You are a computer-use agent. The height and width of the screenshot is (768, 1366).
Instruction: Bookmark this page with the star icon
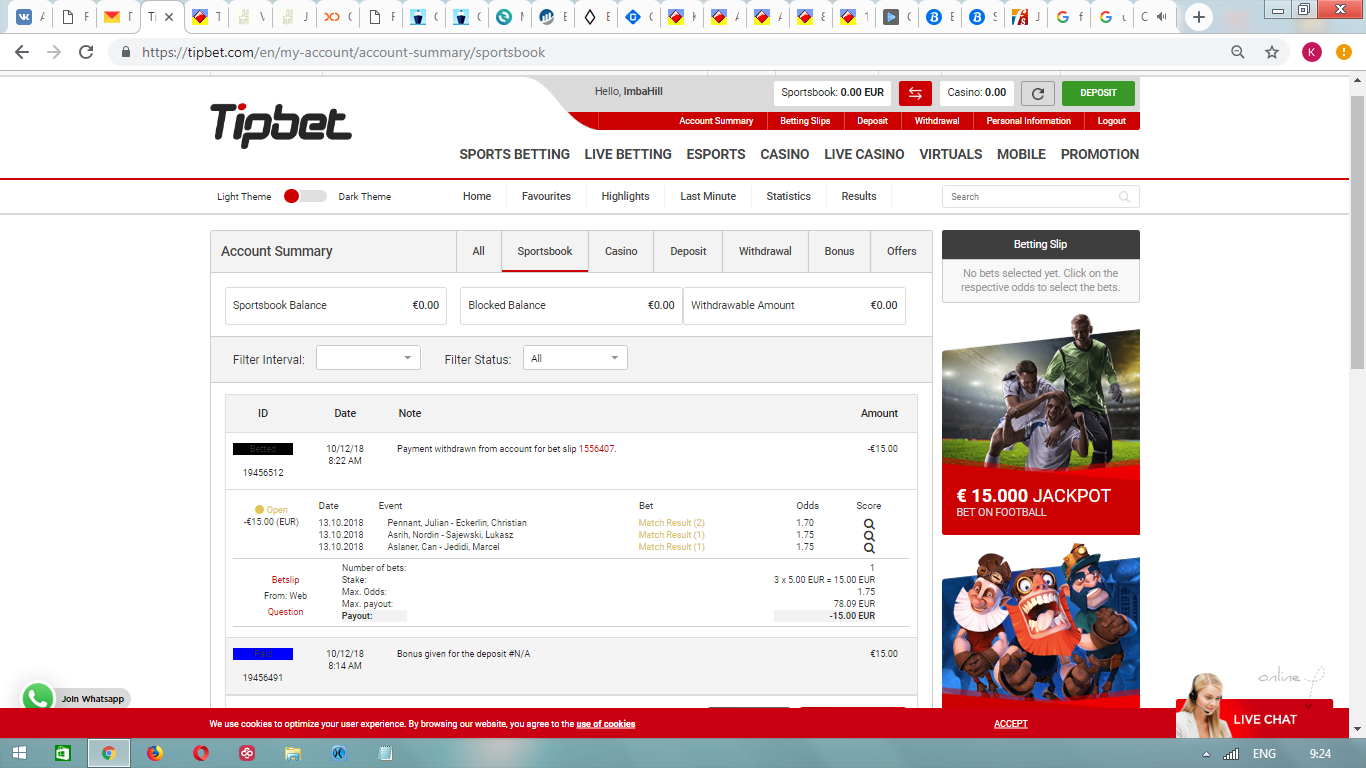tap(1272, 52)
